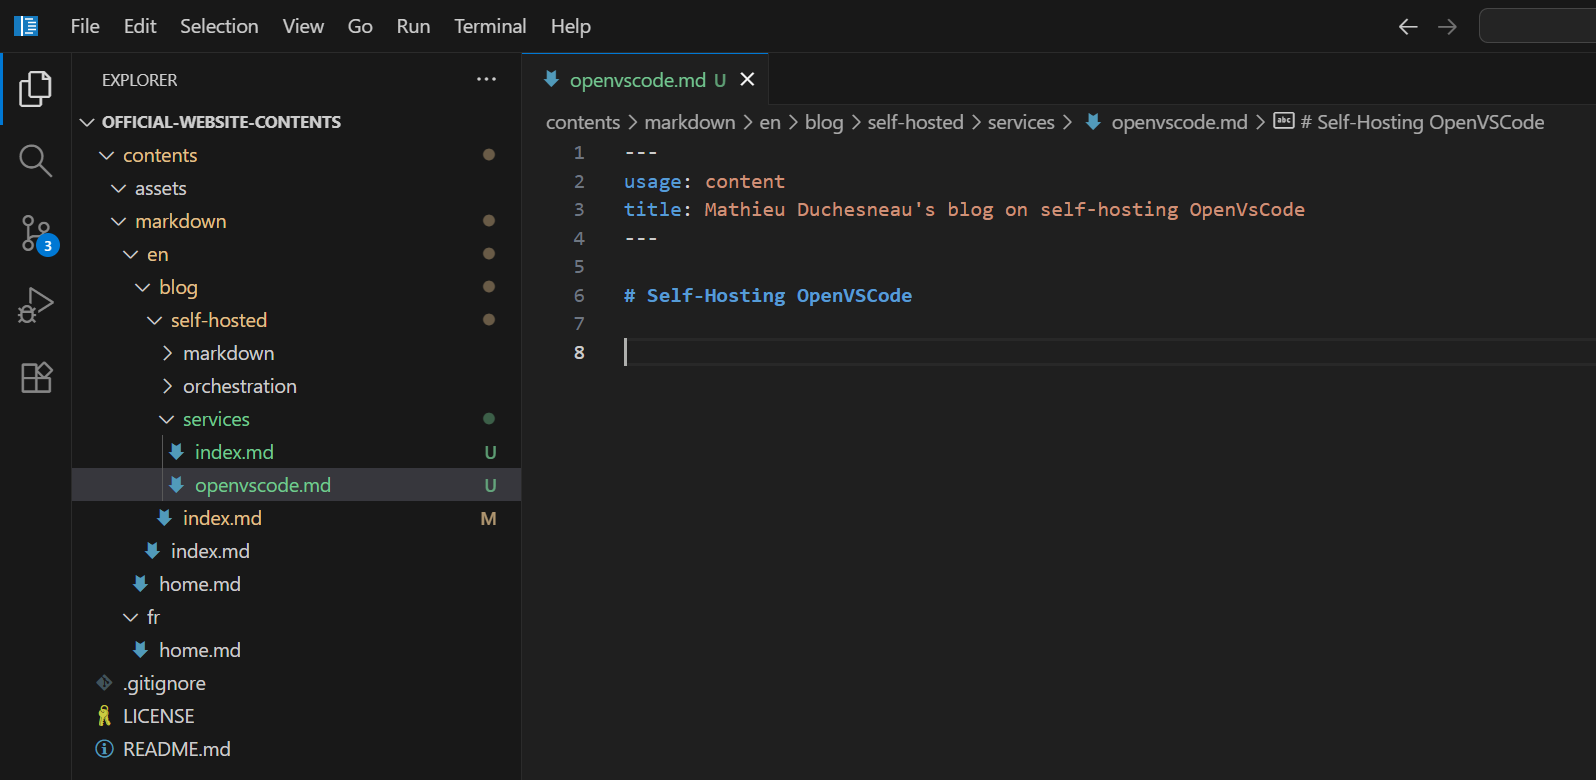
Task: Click breadcrumb '# Self-Hosting OpenVSCode' symbol
Action: tap(1422, 122)
